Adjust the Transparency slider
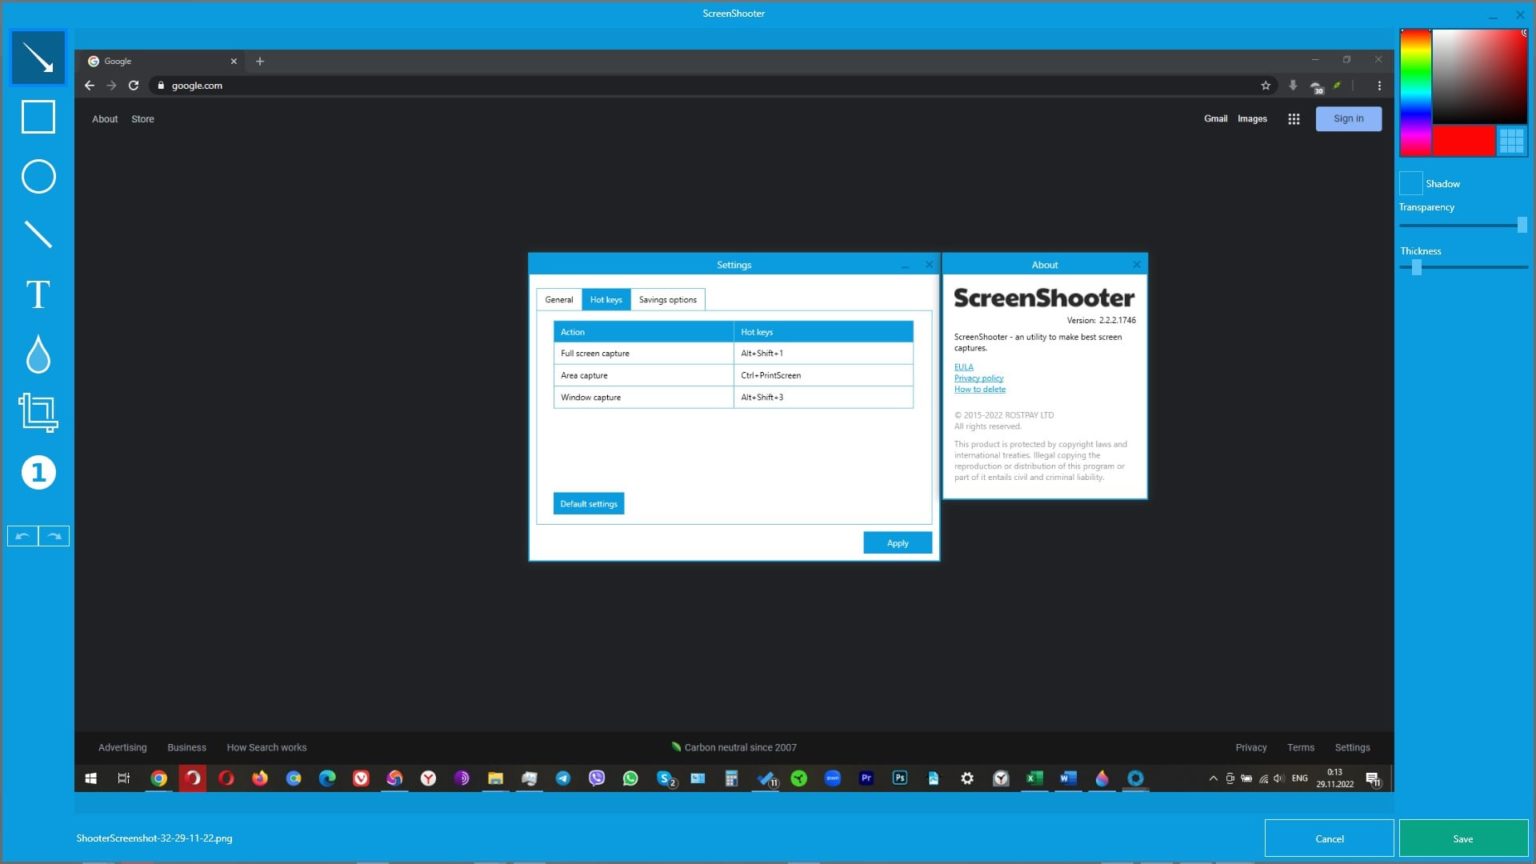 pos(1521,225)
